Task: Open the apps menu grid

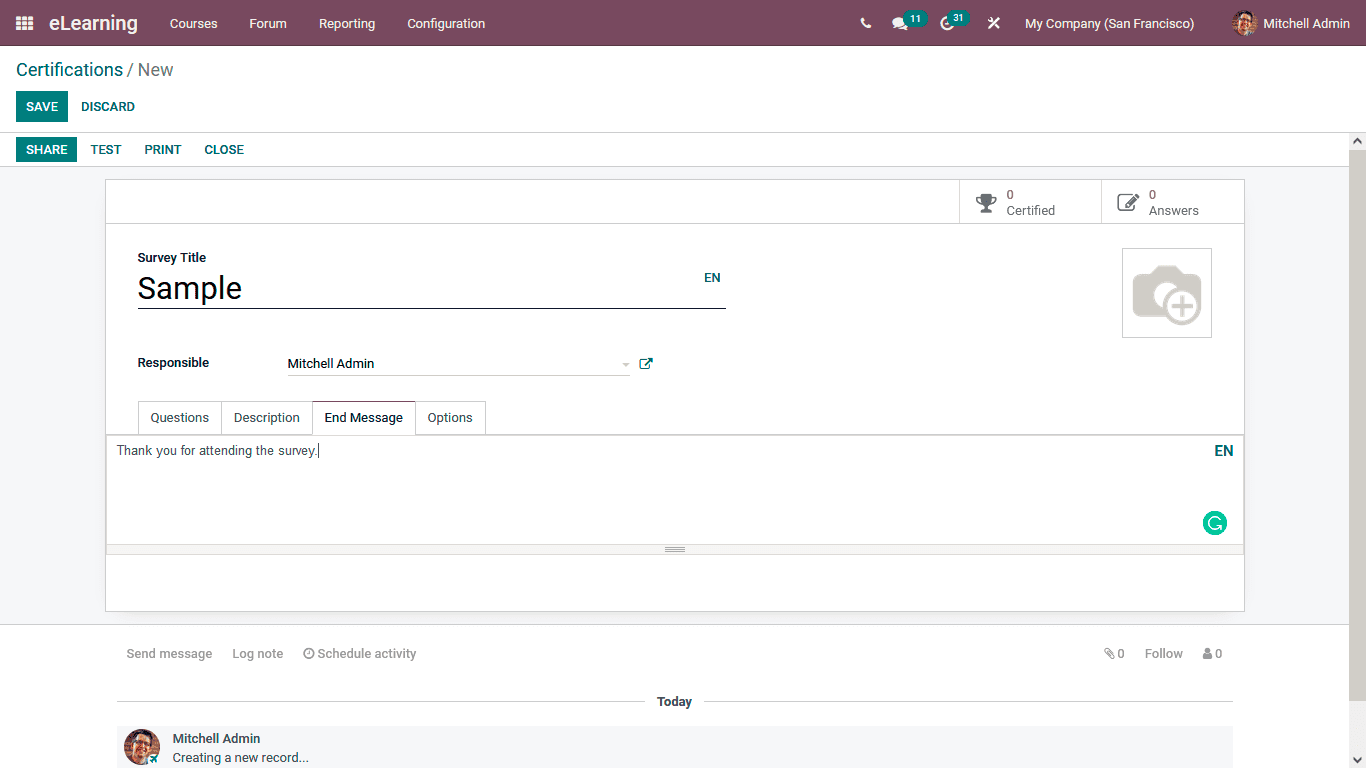Action: [23, 23]
